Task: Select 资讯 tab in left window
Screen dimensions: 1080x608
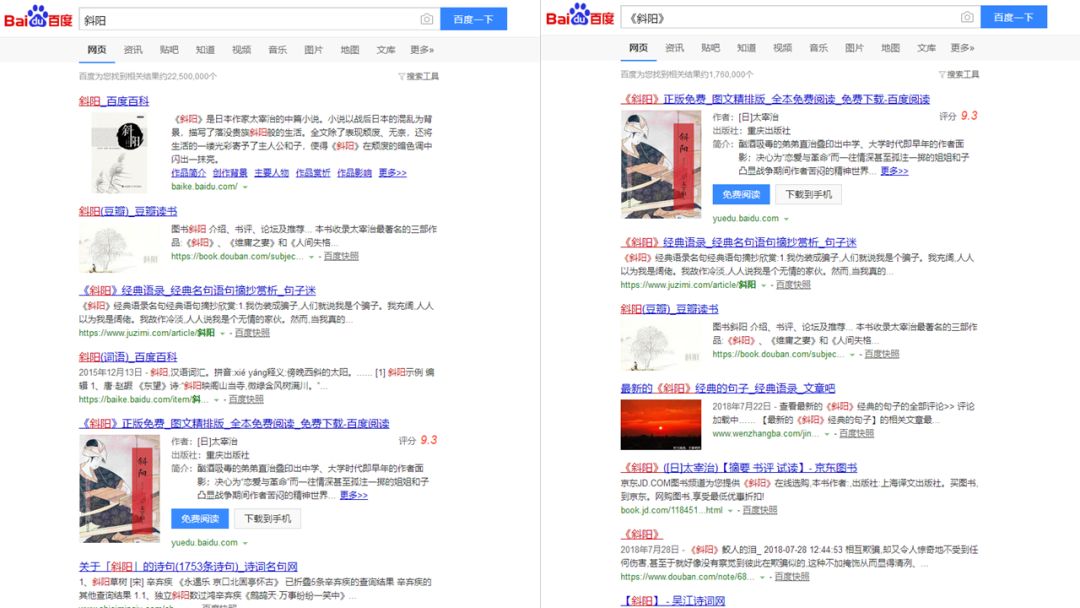Action: coord(133,50)
